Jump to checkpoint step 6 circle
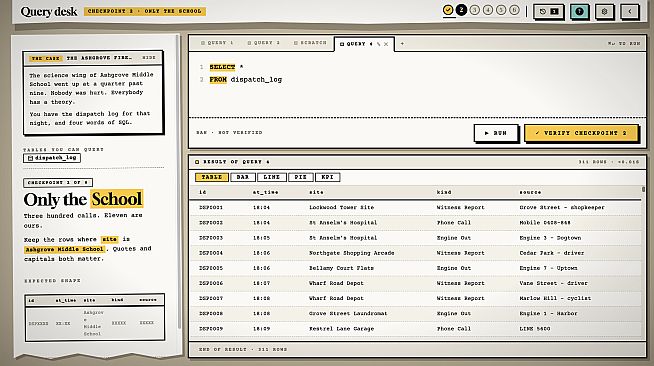Viewport: 654px width, 366px height. click(515, 10)
